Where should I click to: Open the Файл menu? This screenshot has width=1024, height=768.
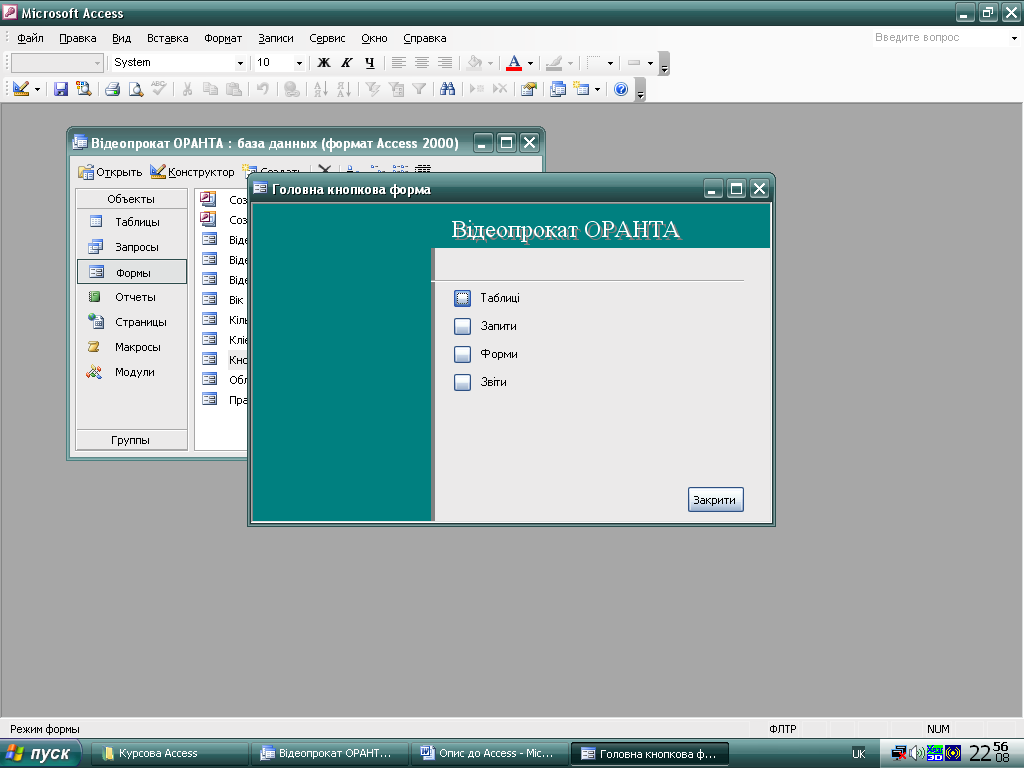pyautogui.click(x=30, y=38)
